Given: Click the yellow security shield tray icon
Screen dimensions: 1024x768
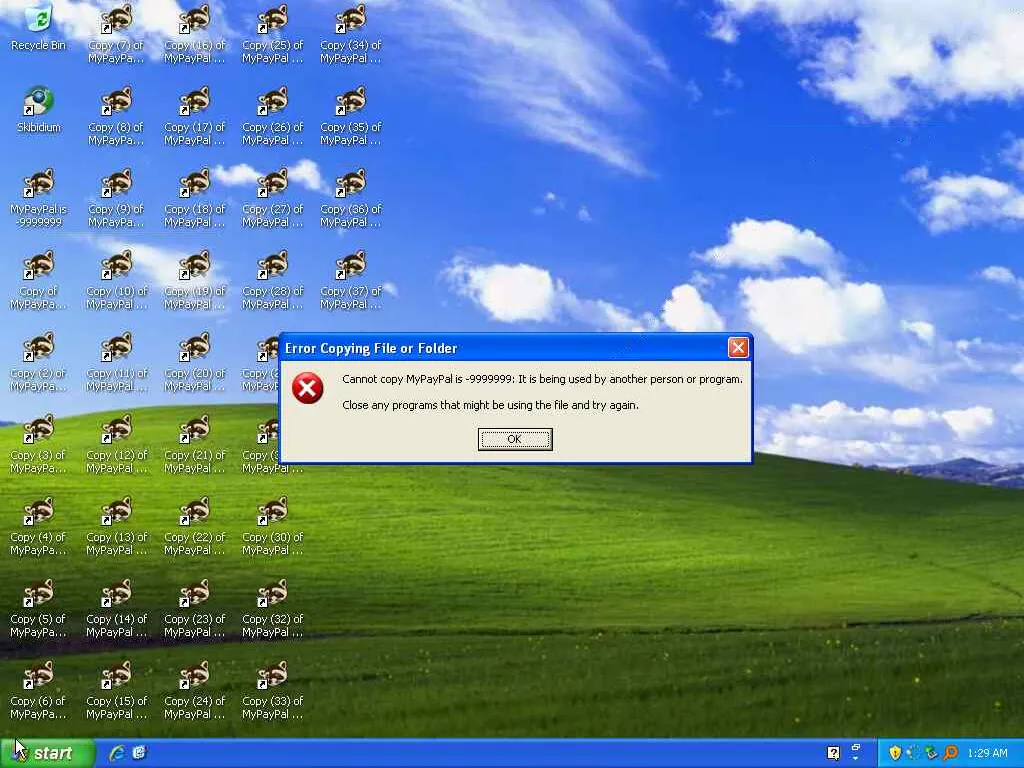Looking at the screenshot, I should [895, 753].
